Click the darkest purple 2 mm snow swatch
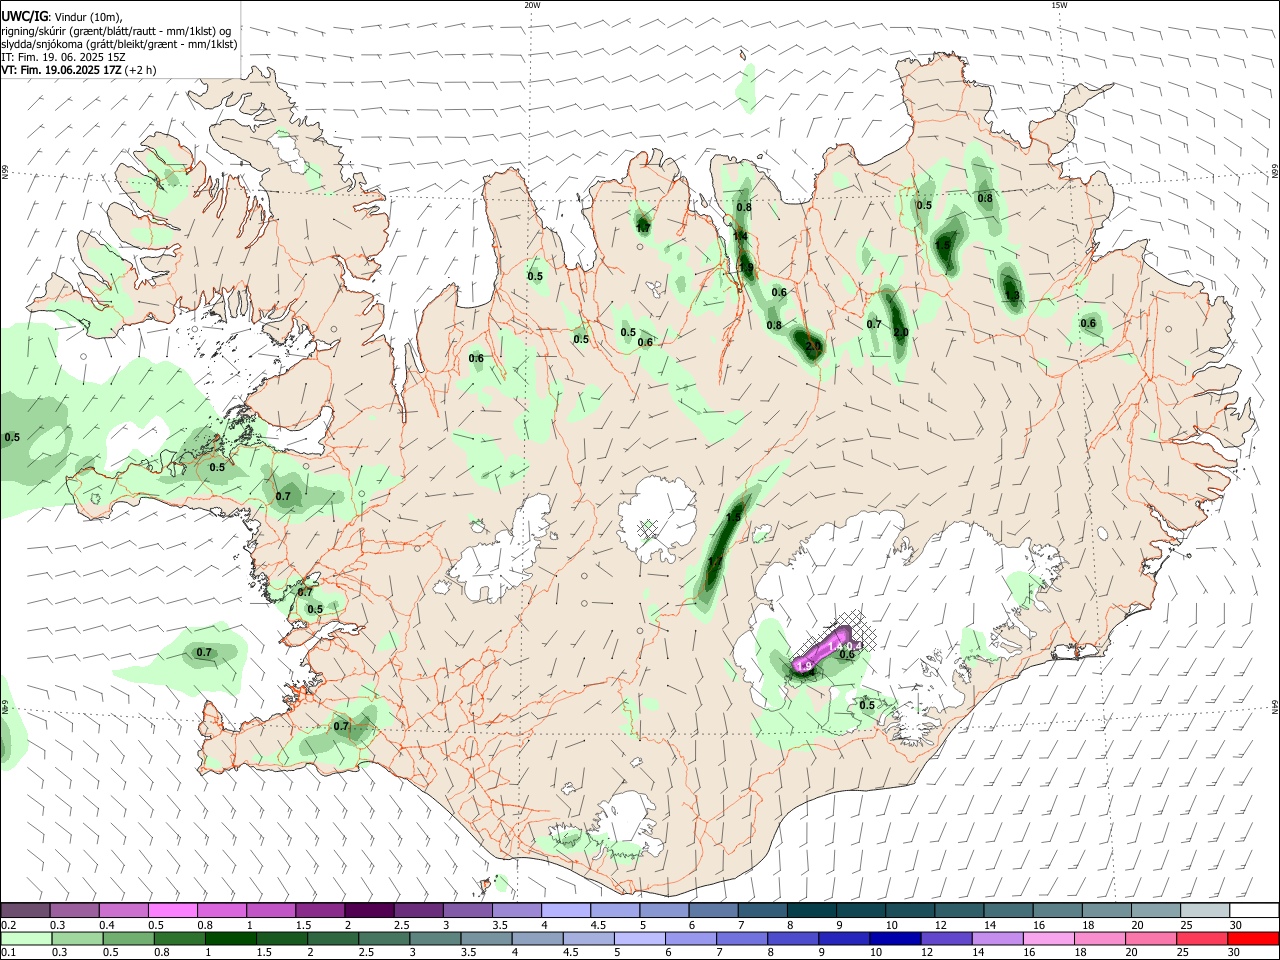 coord(369,911)
